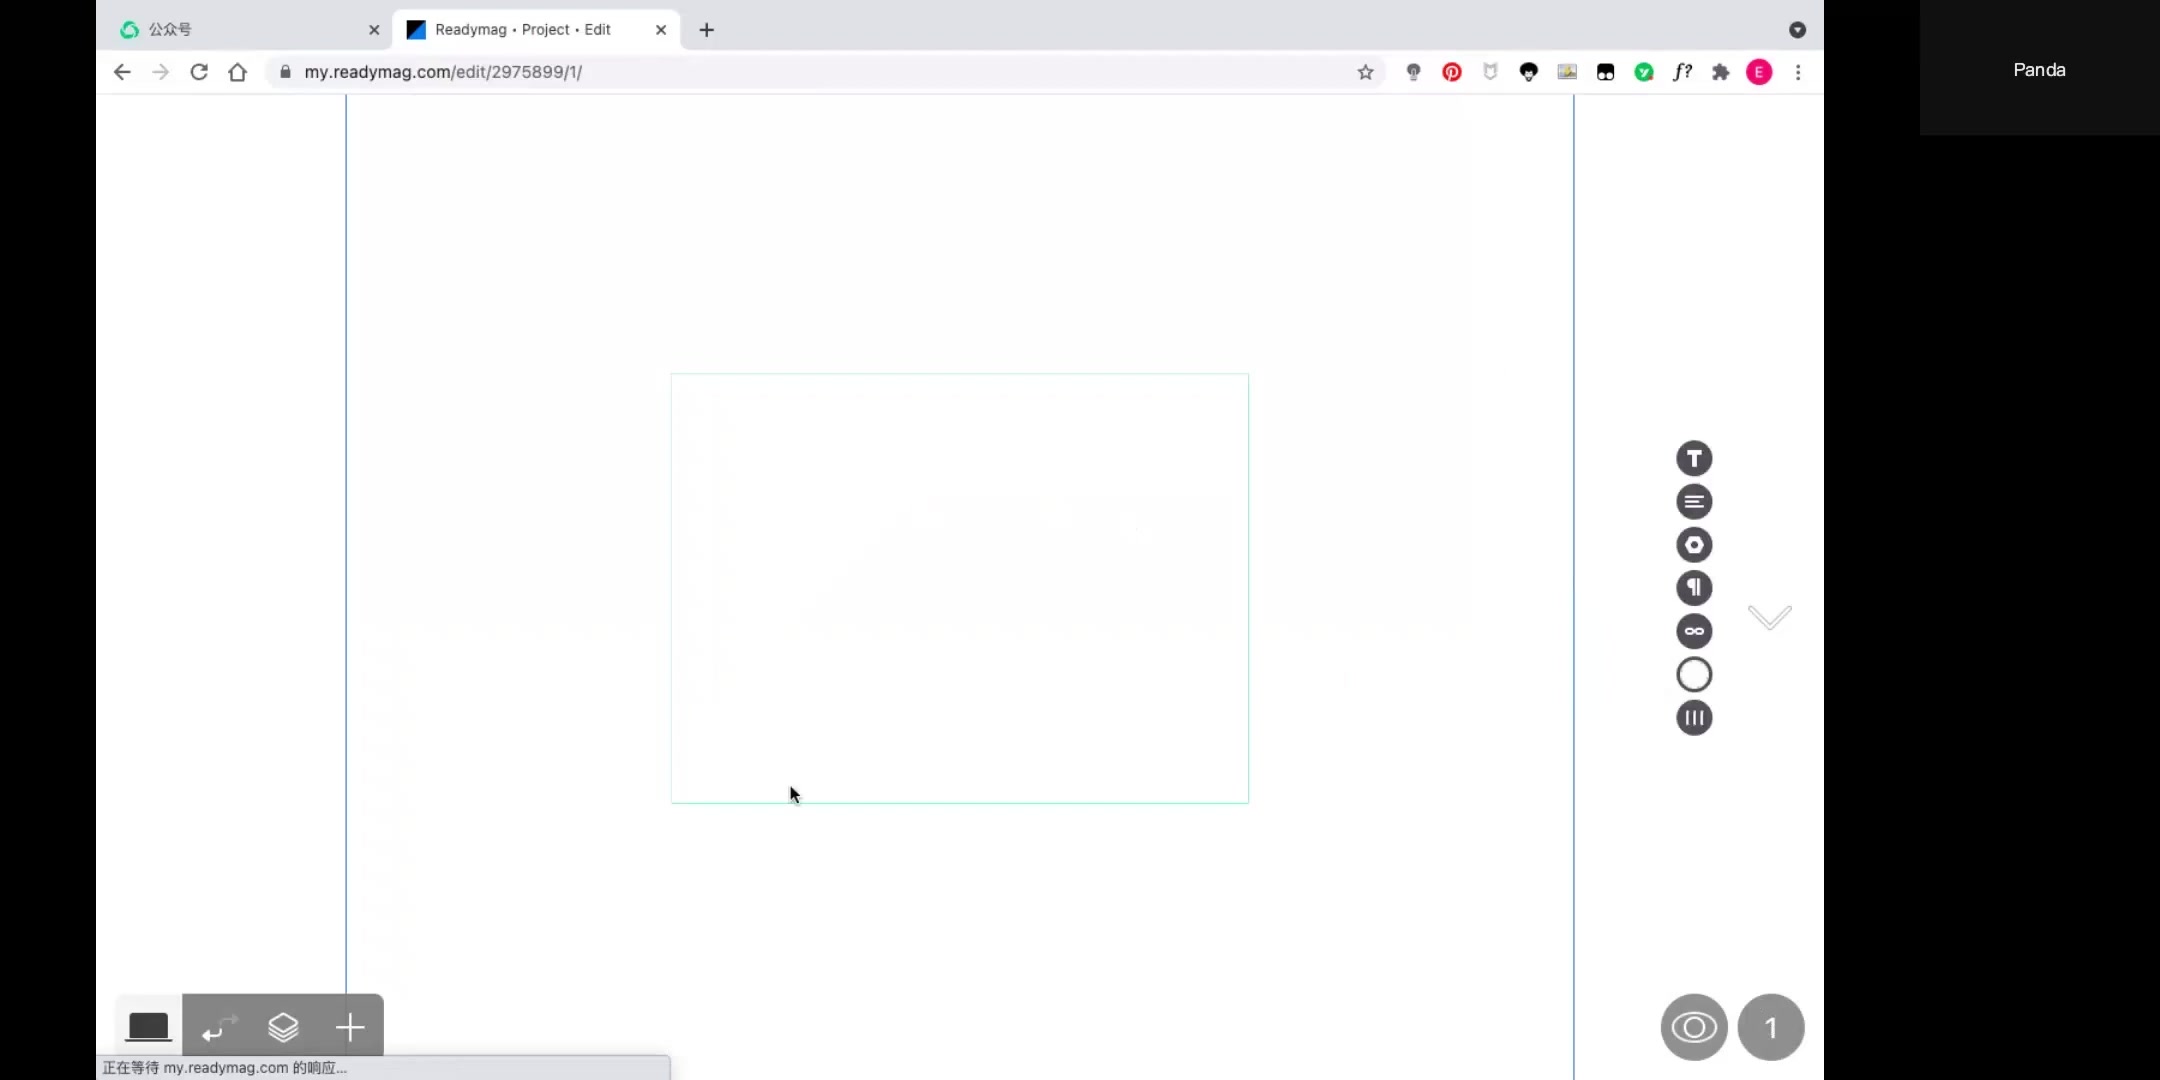Expand the downward chevron beside the widget bar
This screenshot has width=2160, height=1080.
tap(1768, 616)
